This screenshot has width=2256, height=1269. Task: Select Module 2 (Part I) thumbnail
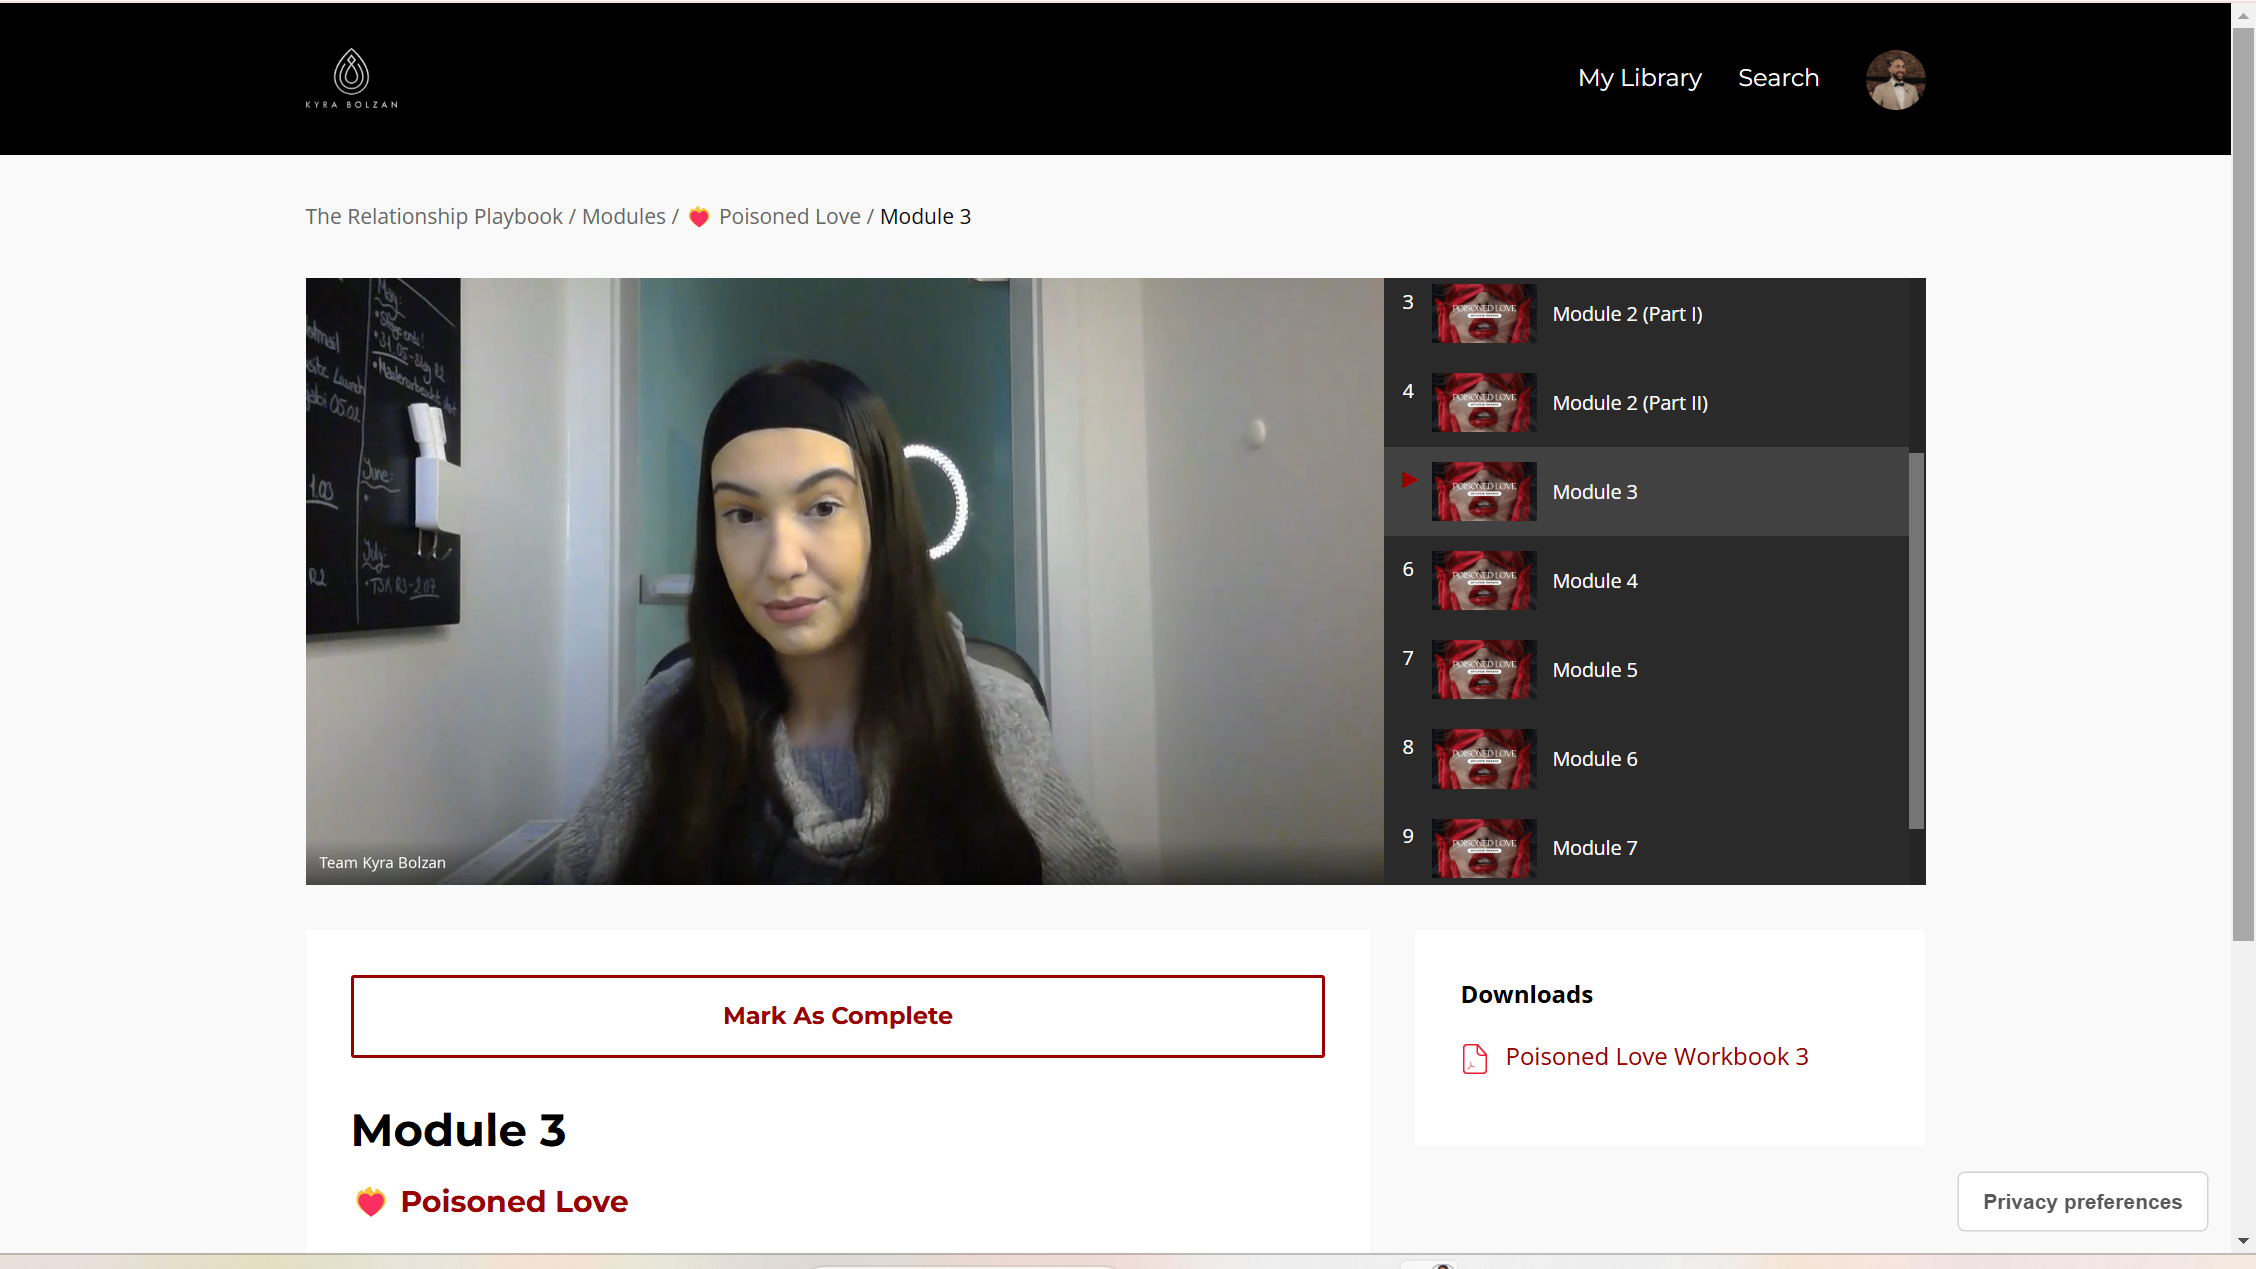coord(1483,314)
